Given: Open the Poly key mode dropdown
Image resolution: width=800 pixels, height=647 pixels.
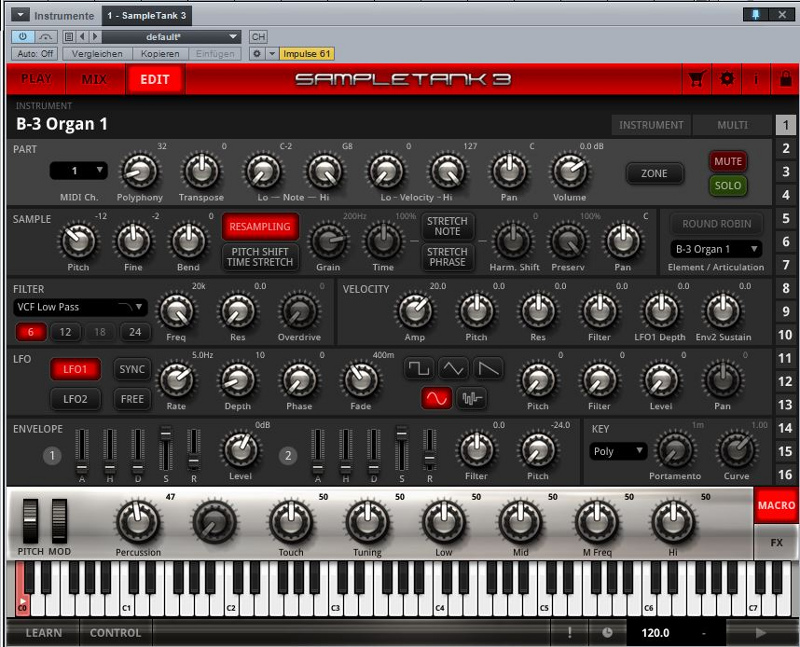Looking at the screenshot, I should [618, 451].
